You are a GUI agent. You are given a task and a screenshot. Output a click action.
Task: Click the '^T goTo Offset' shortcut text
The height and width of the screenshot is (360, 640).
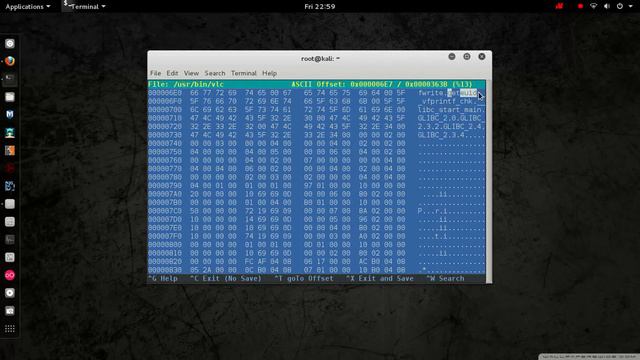tap(304, 279)
